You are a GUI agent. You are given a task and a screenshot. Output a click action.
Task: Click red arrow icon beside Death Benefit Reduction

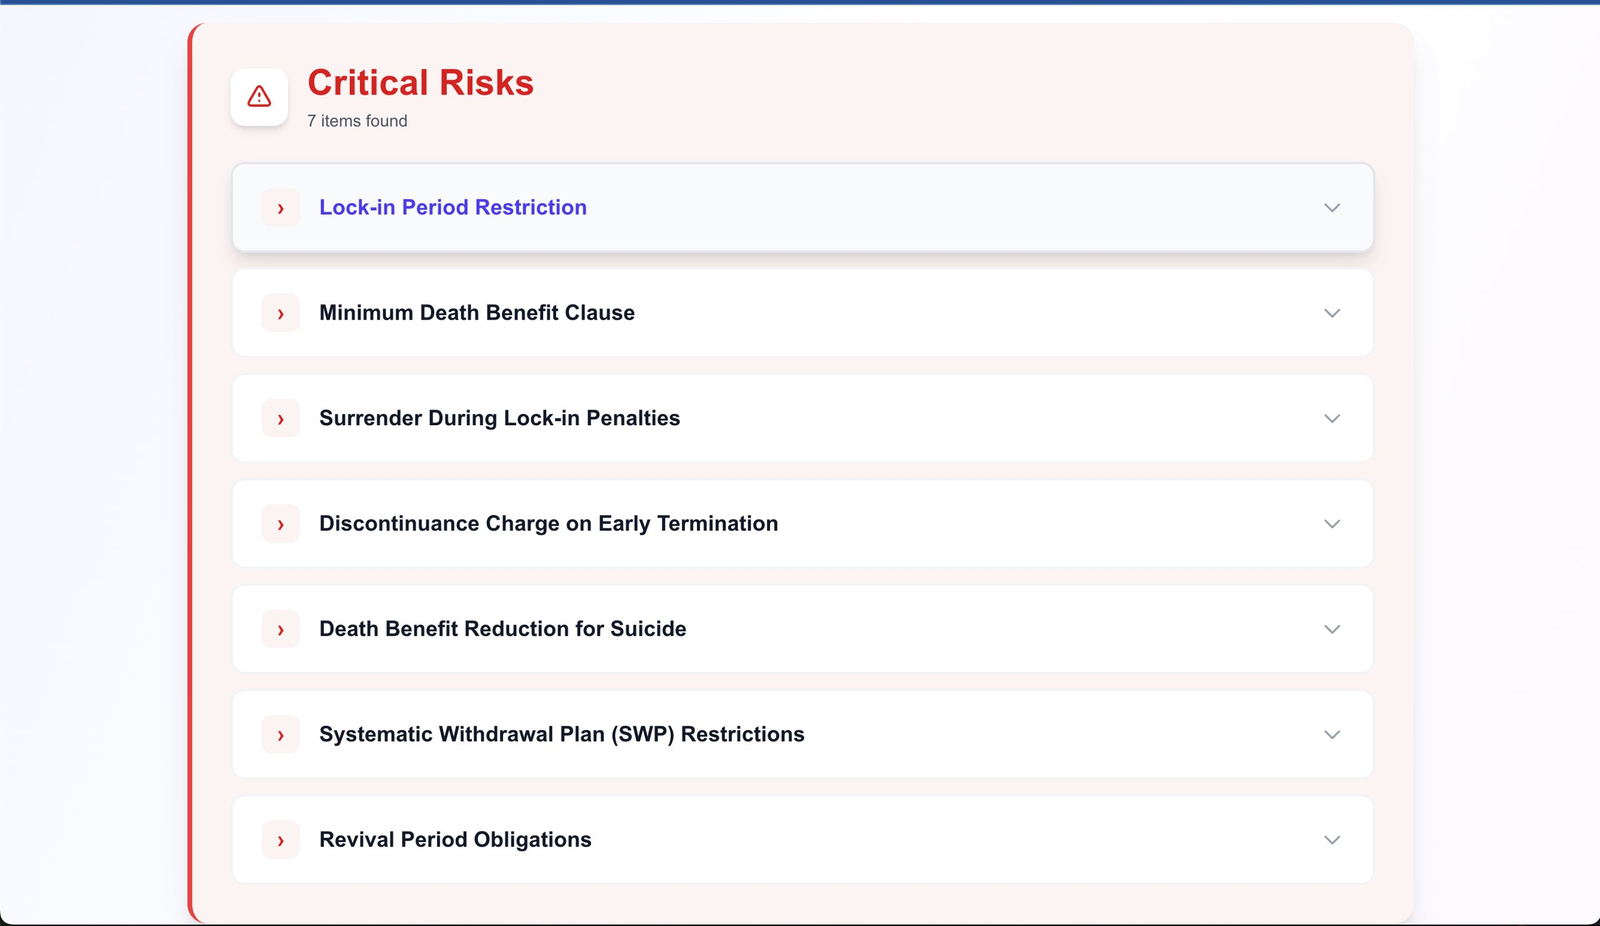(281, 629)
